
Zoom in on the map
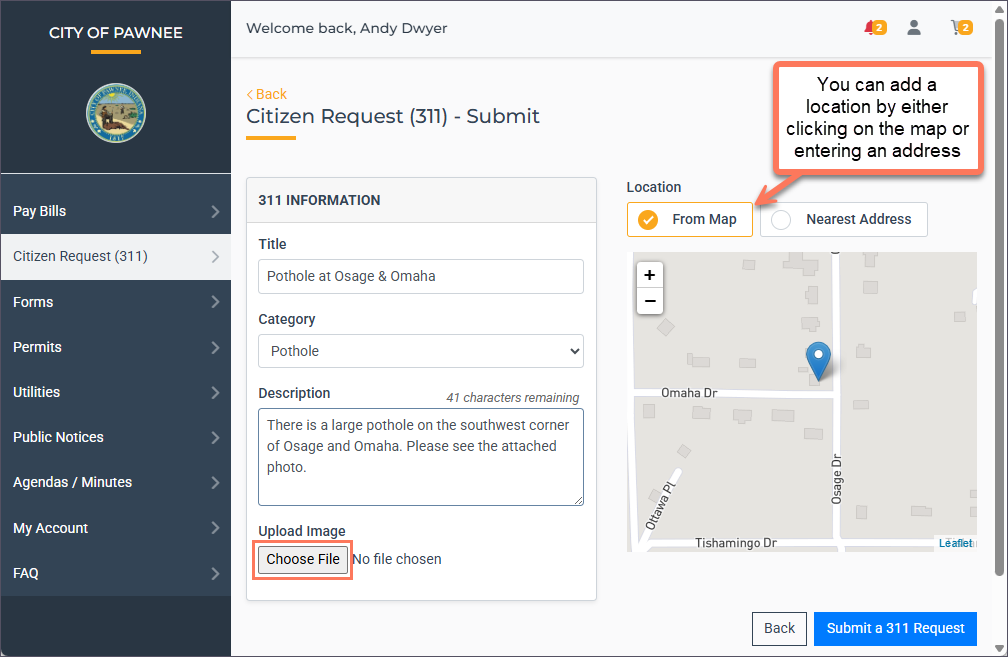(650, 274)
